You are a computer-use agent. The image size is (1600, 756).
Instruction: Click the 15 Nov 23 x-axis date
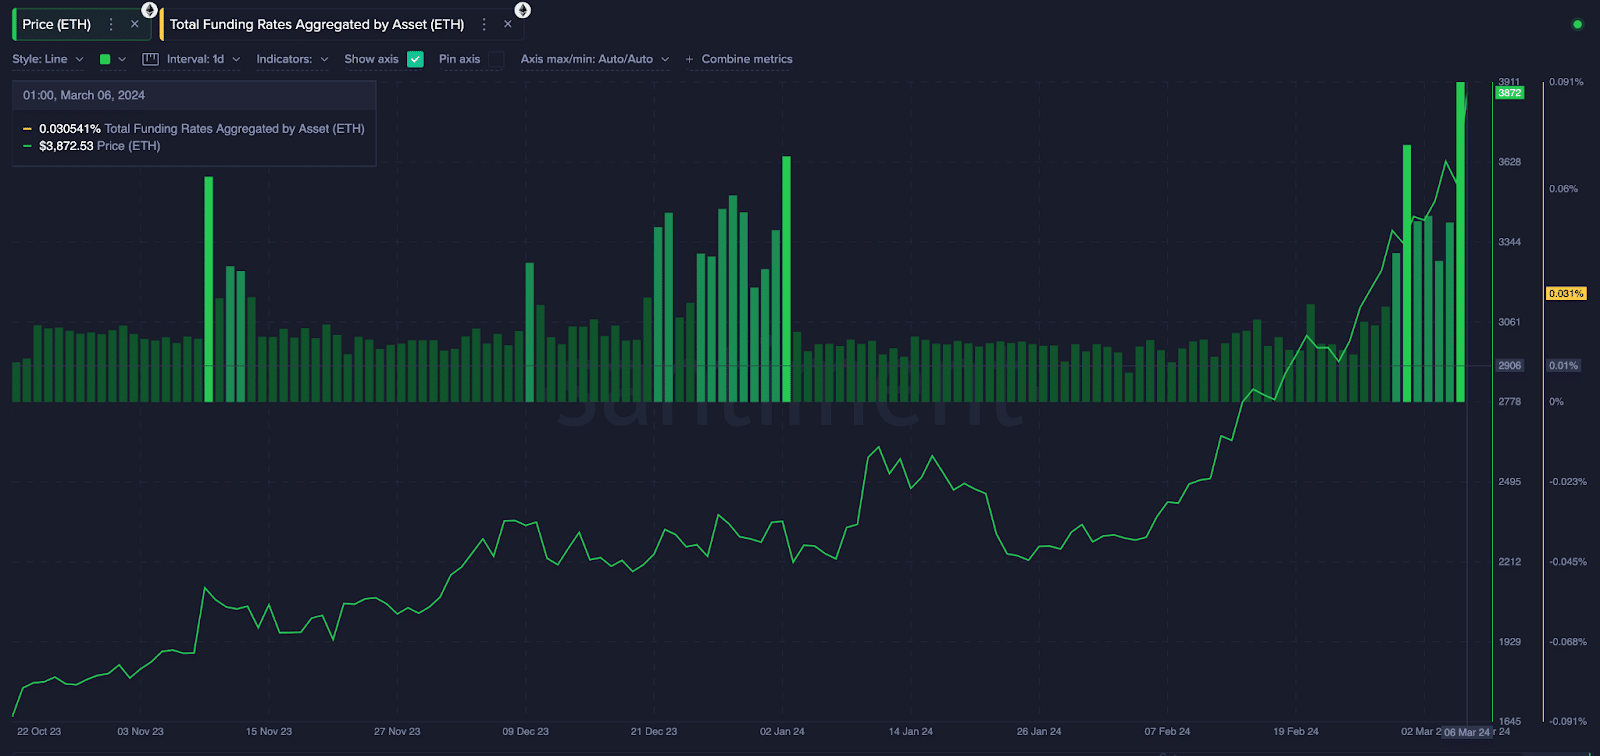[x=269, y=731]
